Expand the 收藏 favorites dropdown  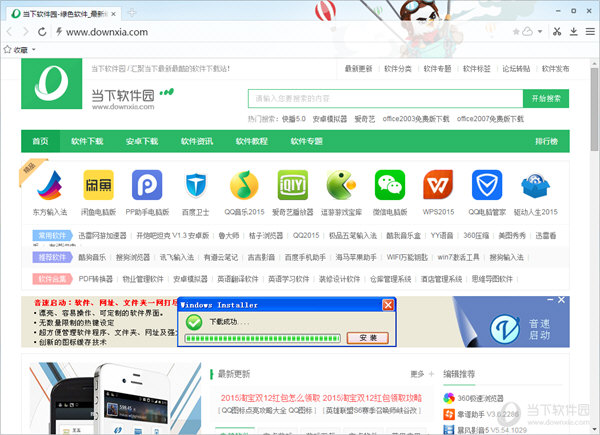point(34,49)
